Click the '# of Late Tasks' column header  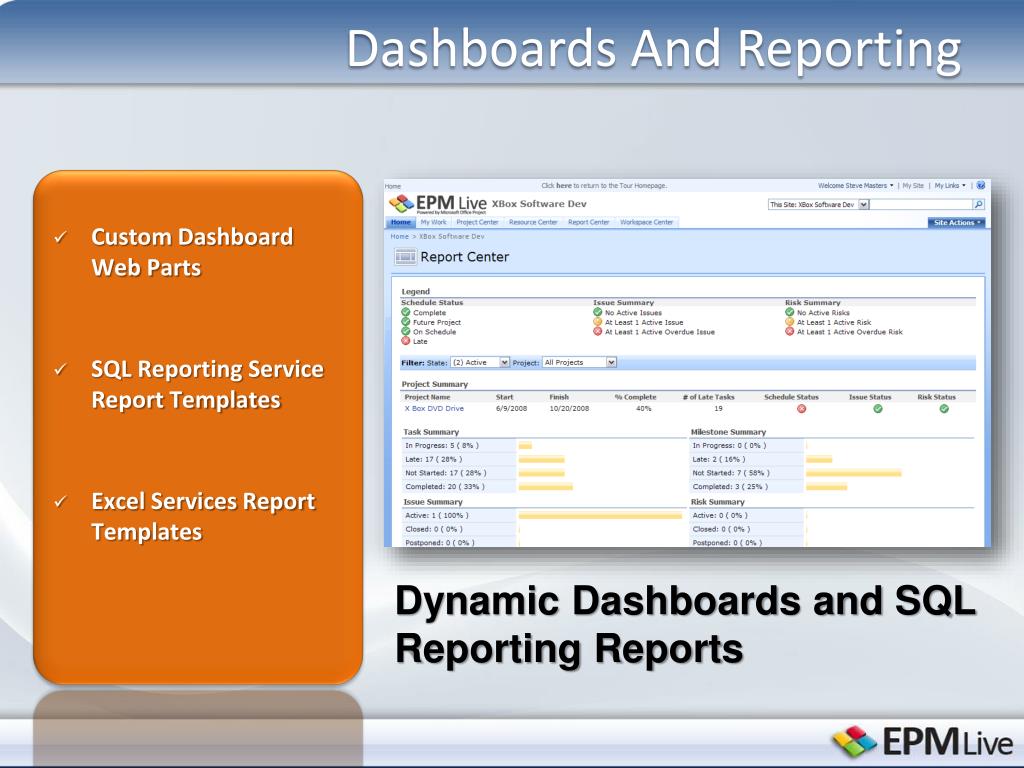(709, 397)
